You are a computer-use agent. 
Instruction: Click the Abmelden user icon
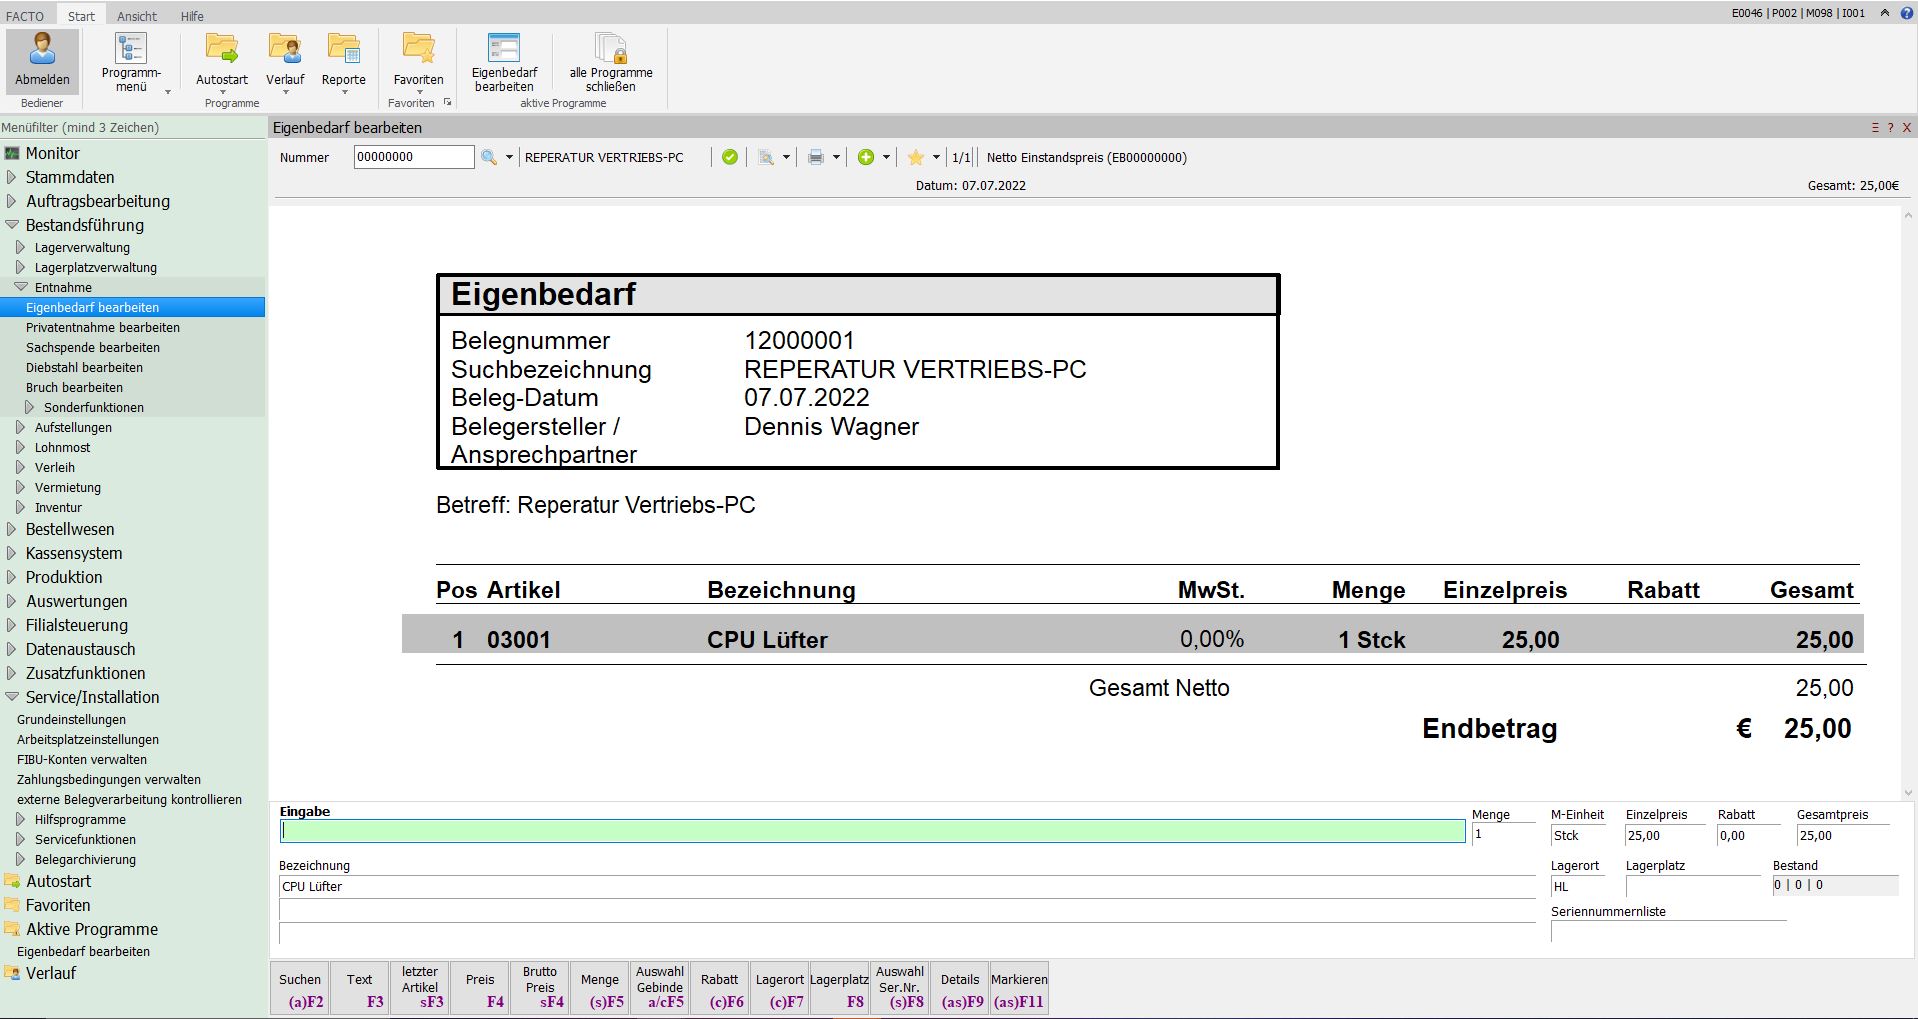[42, 51]
